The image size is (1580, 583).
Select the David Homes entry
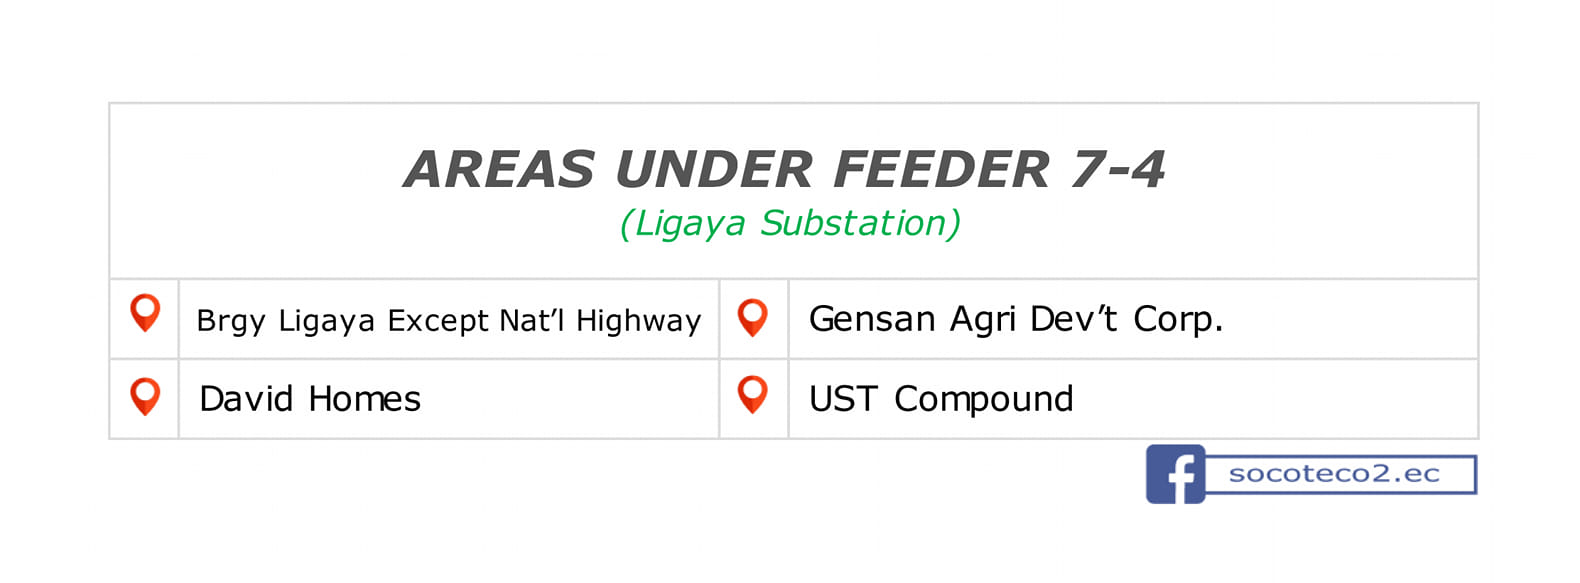click(310, 399)
